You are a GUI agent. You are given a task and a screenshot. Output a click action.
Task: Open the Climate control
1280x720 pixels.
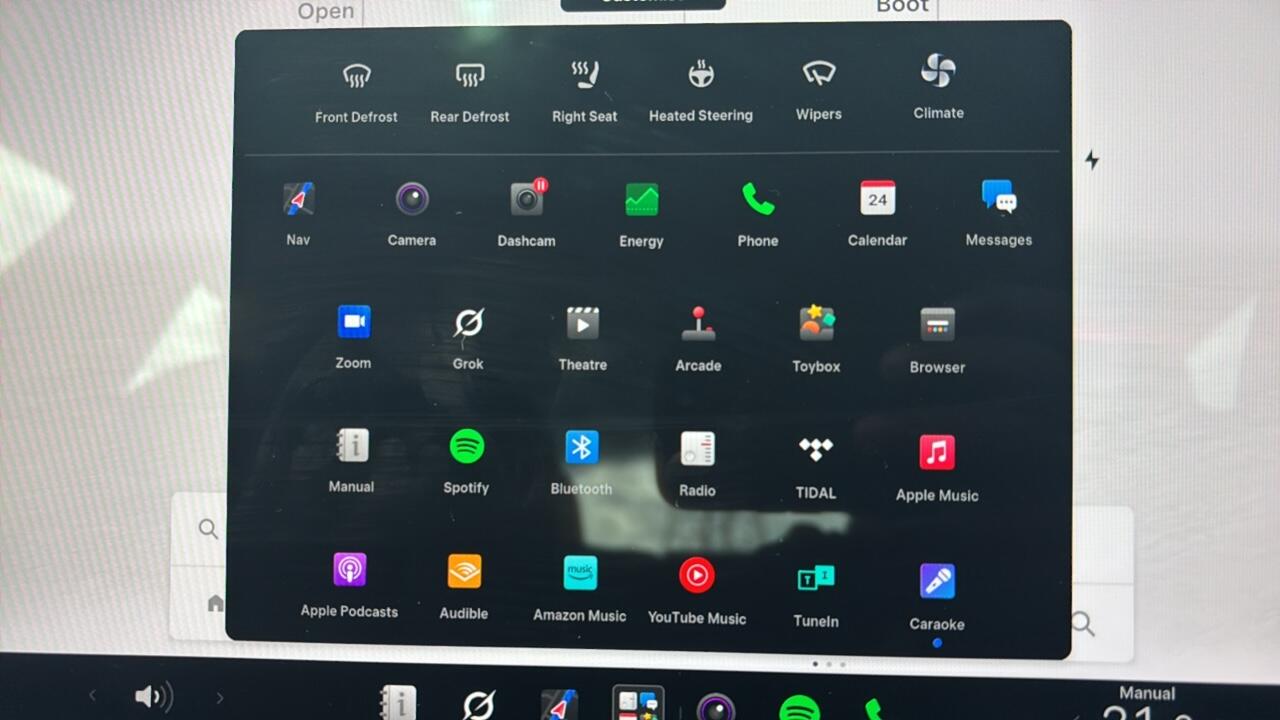click(x=938, y=87)
